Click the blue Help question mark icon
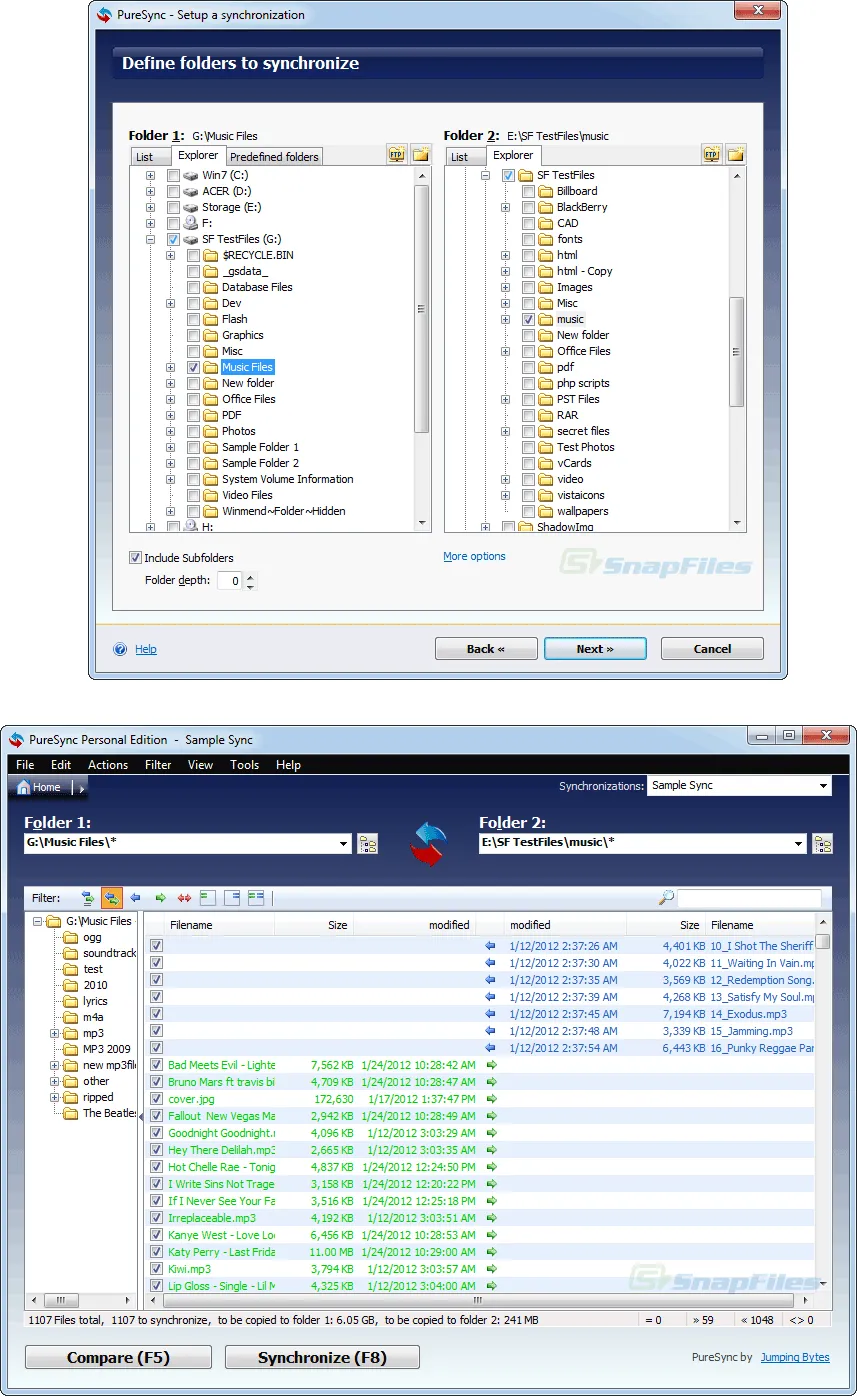The image size is (857, 1396). [x=121, y=649]
